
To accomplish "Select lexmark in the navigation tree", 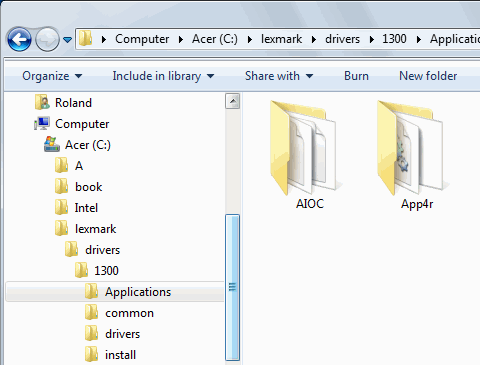I will pyautogui.click(x=95, y=229).
